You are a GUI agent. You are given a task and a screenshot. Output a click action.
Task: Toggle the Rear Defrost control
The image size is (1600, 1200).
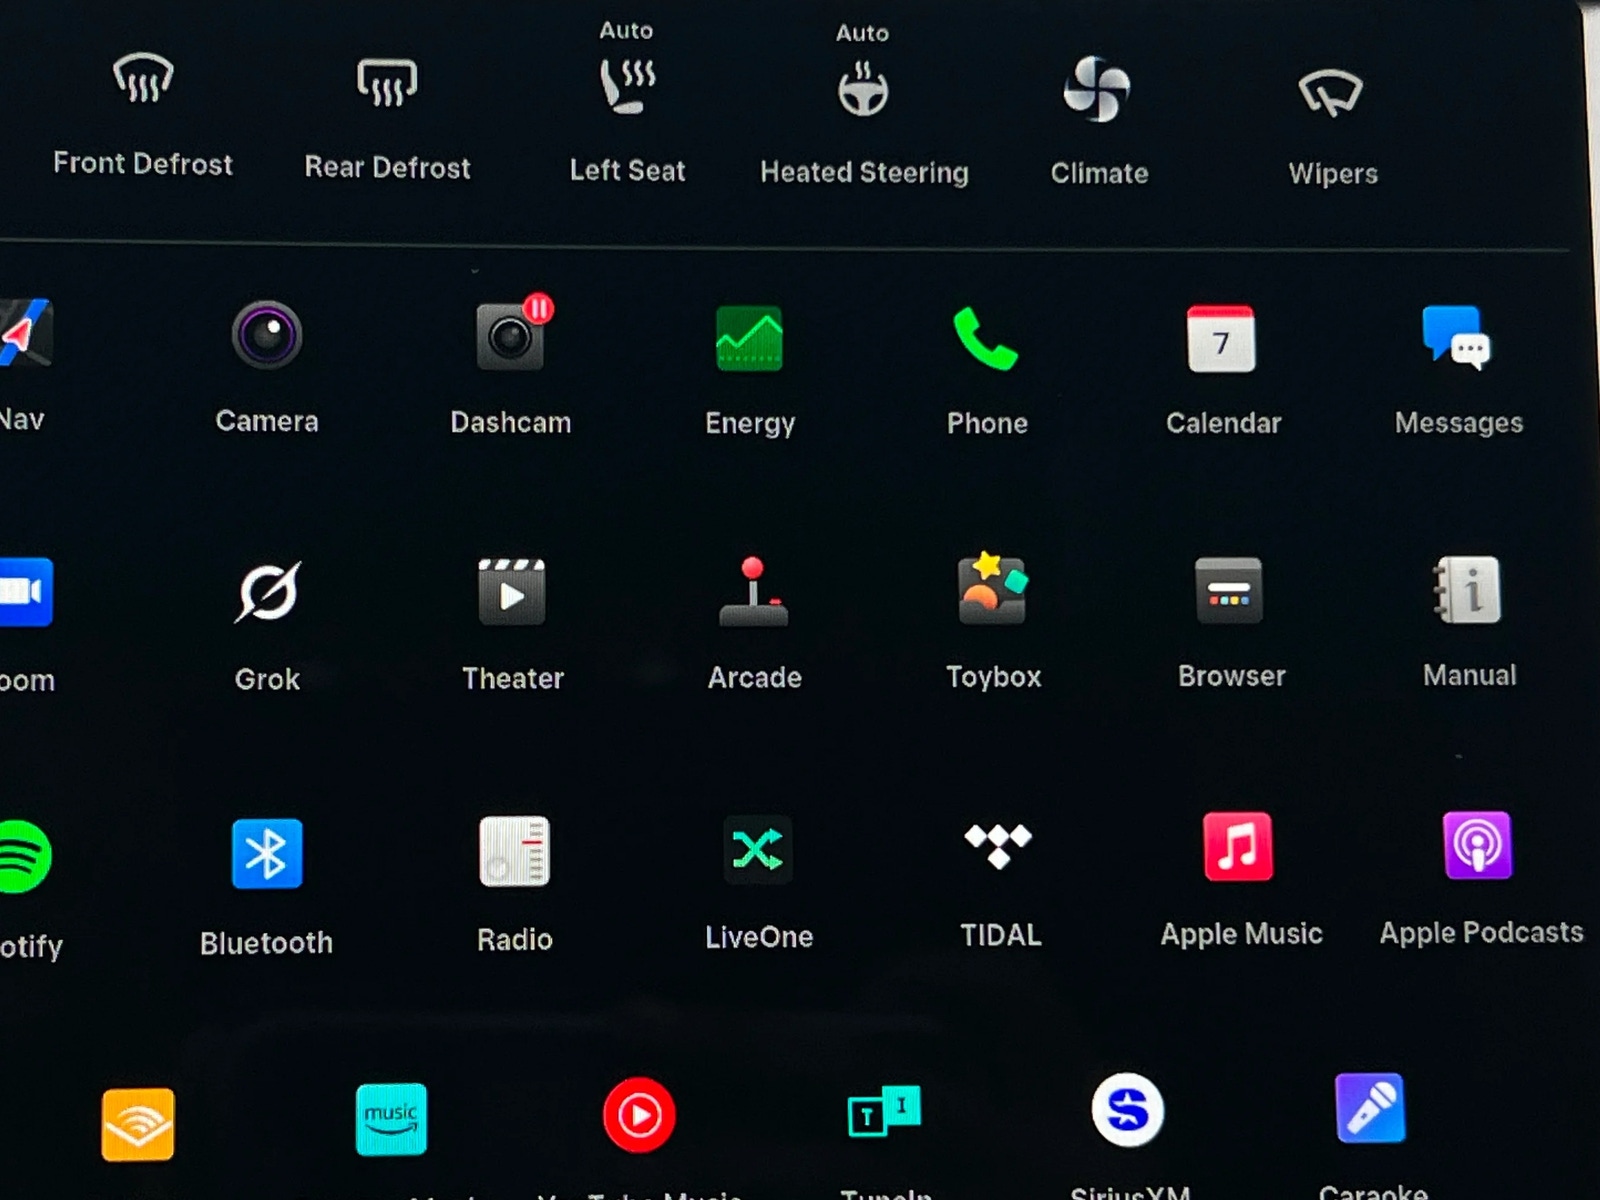pyautogui.click(x=387, y=82)
